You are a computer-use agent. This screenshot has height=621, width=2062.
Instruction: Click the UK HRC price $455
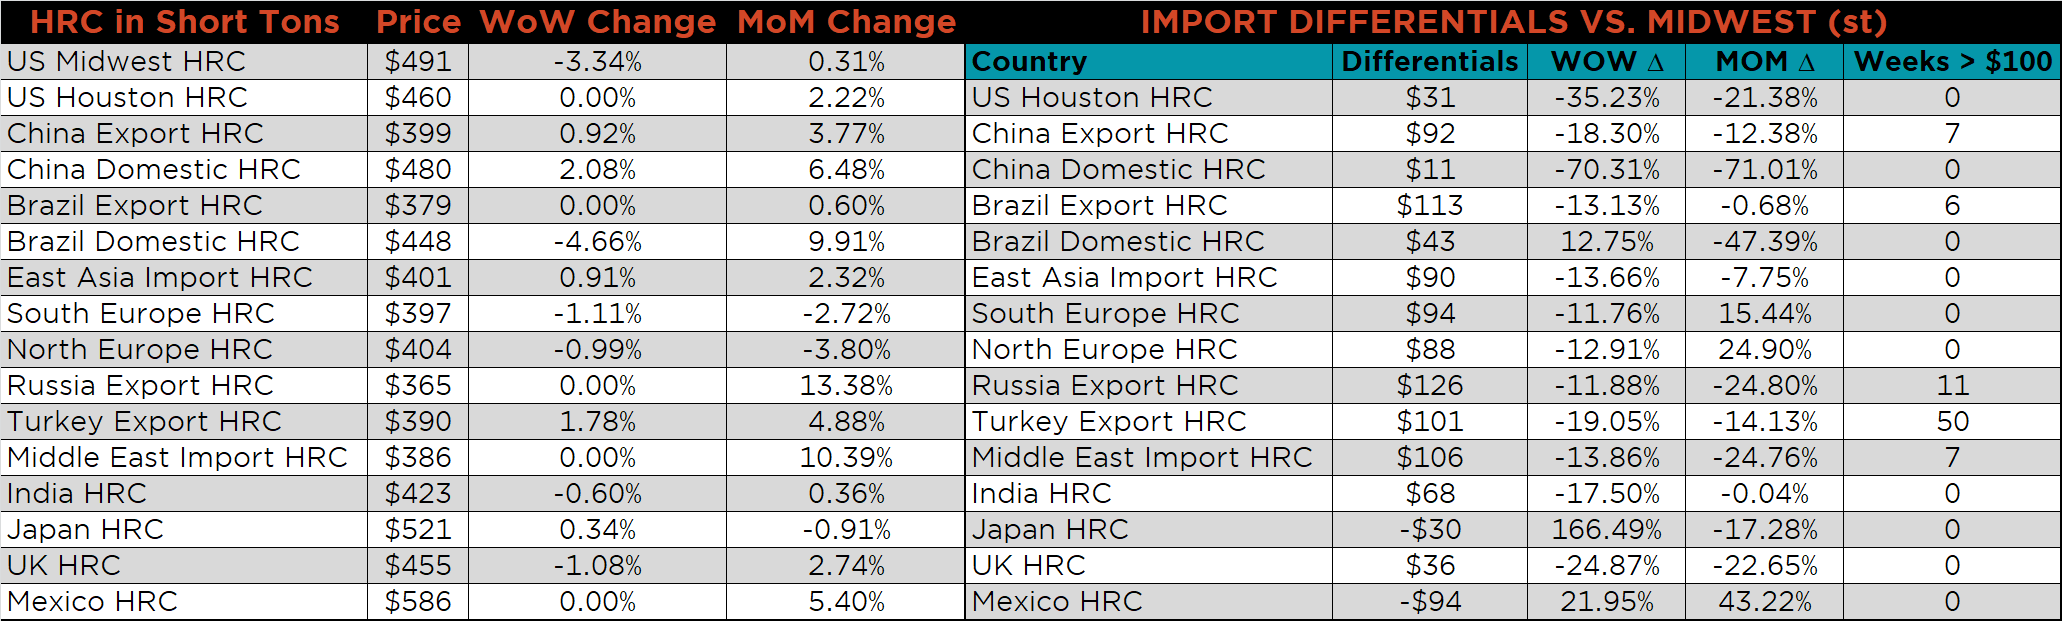418,566
